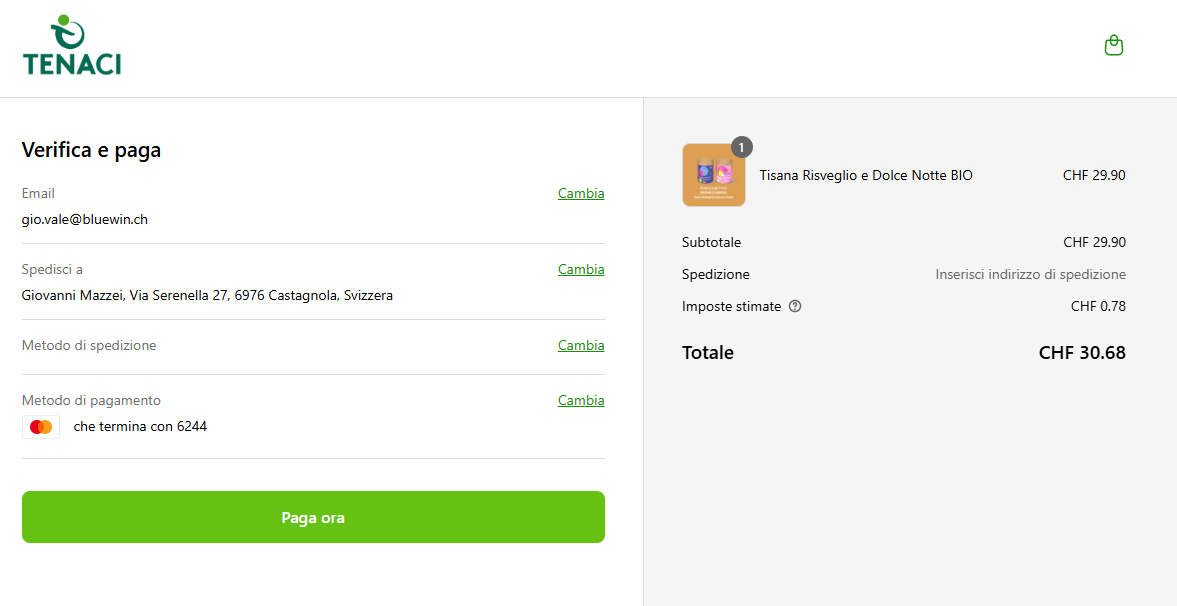Click the estimated tax amount CHF 0.78
Screen dimensions: 1177x606
[1098, 306]
